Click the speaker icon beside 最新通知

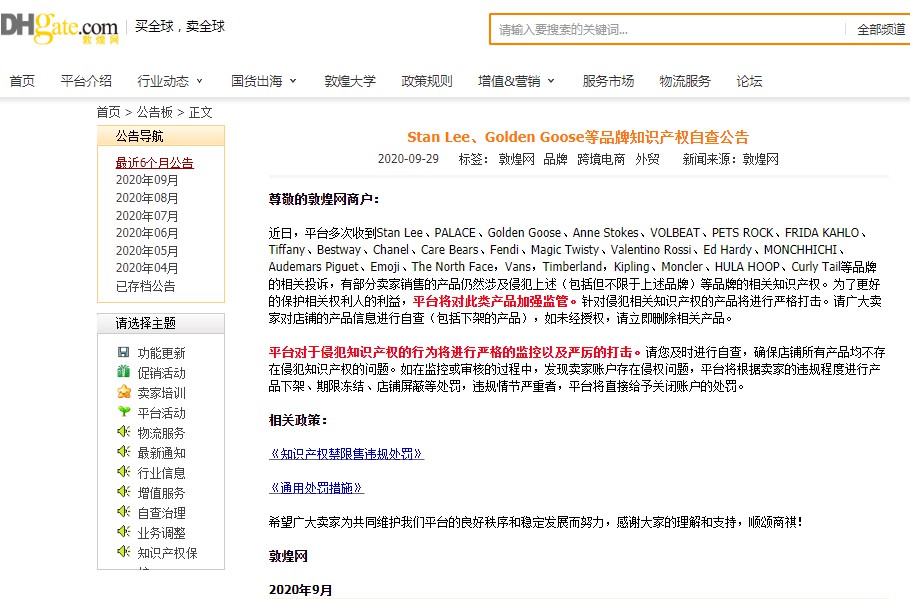pos(124,452)
